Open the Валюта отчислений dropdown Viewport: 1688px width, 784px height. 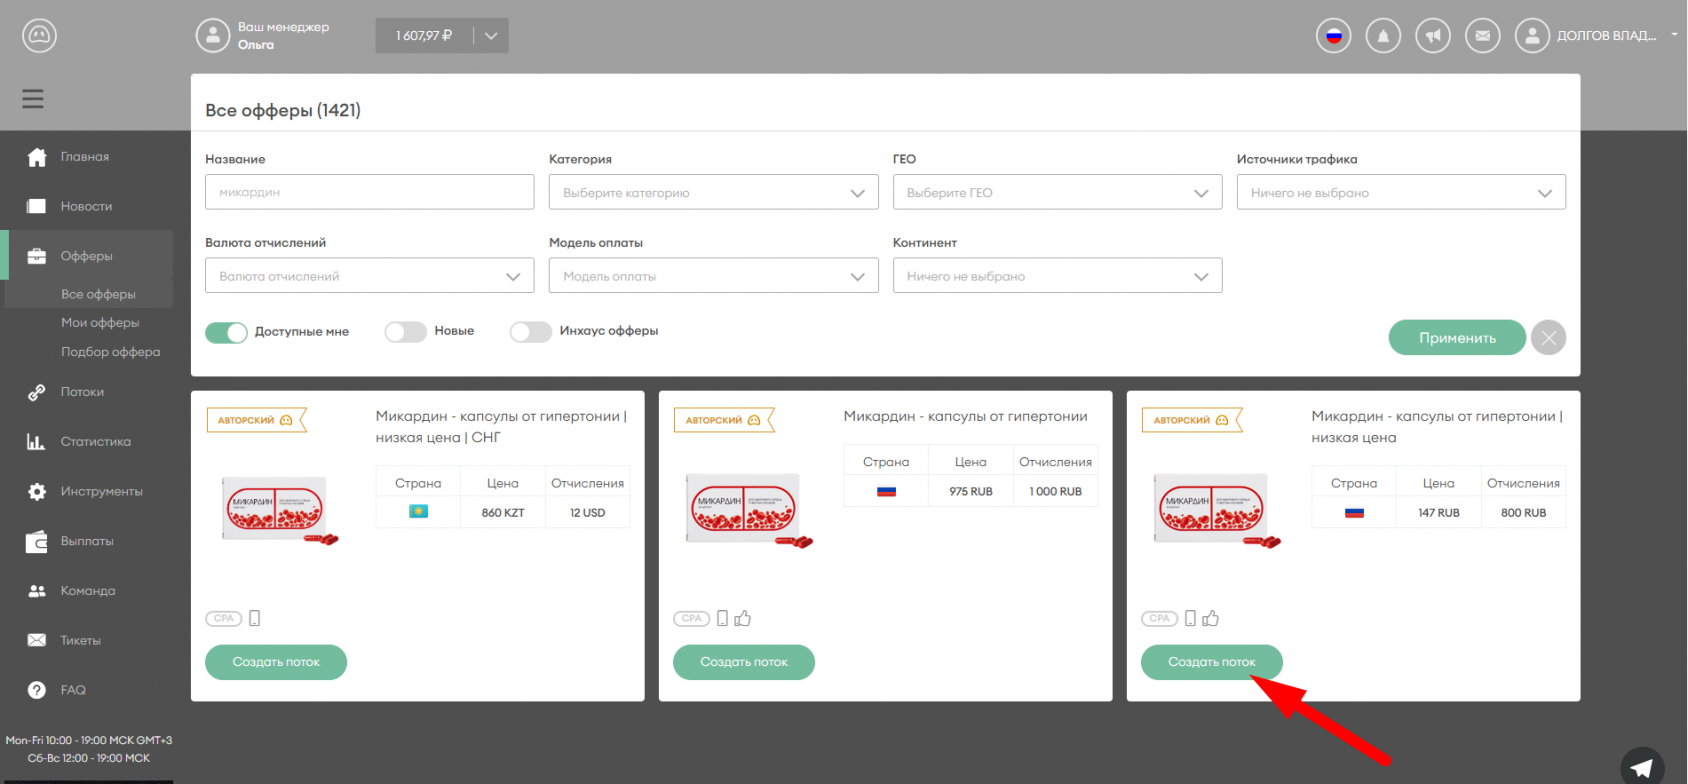tap(369, 276)
